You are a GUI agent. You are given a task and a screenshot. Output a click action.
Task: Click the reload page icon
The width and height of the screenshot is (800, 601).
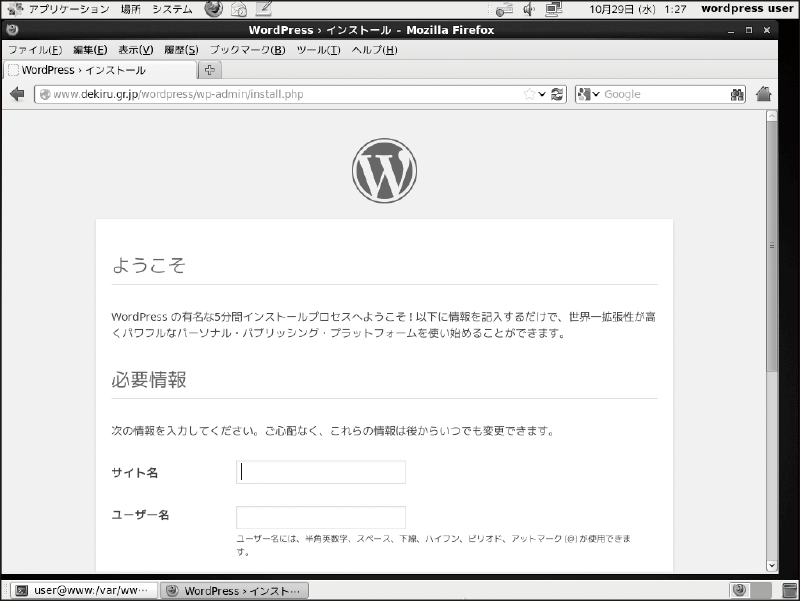point(557,94)
